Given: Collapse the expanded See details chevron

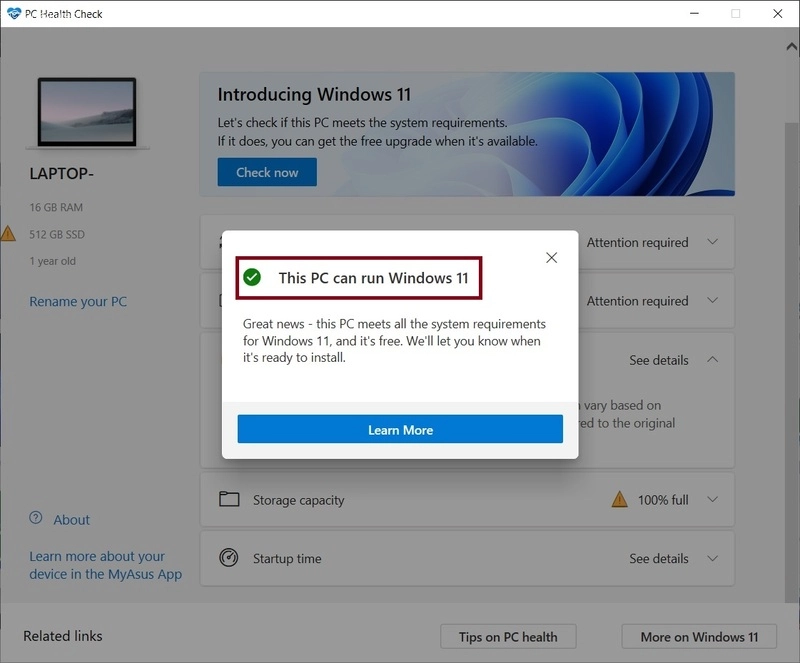Looking at the screenshot, I should click(713, 359).
